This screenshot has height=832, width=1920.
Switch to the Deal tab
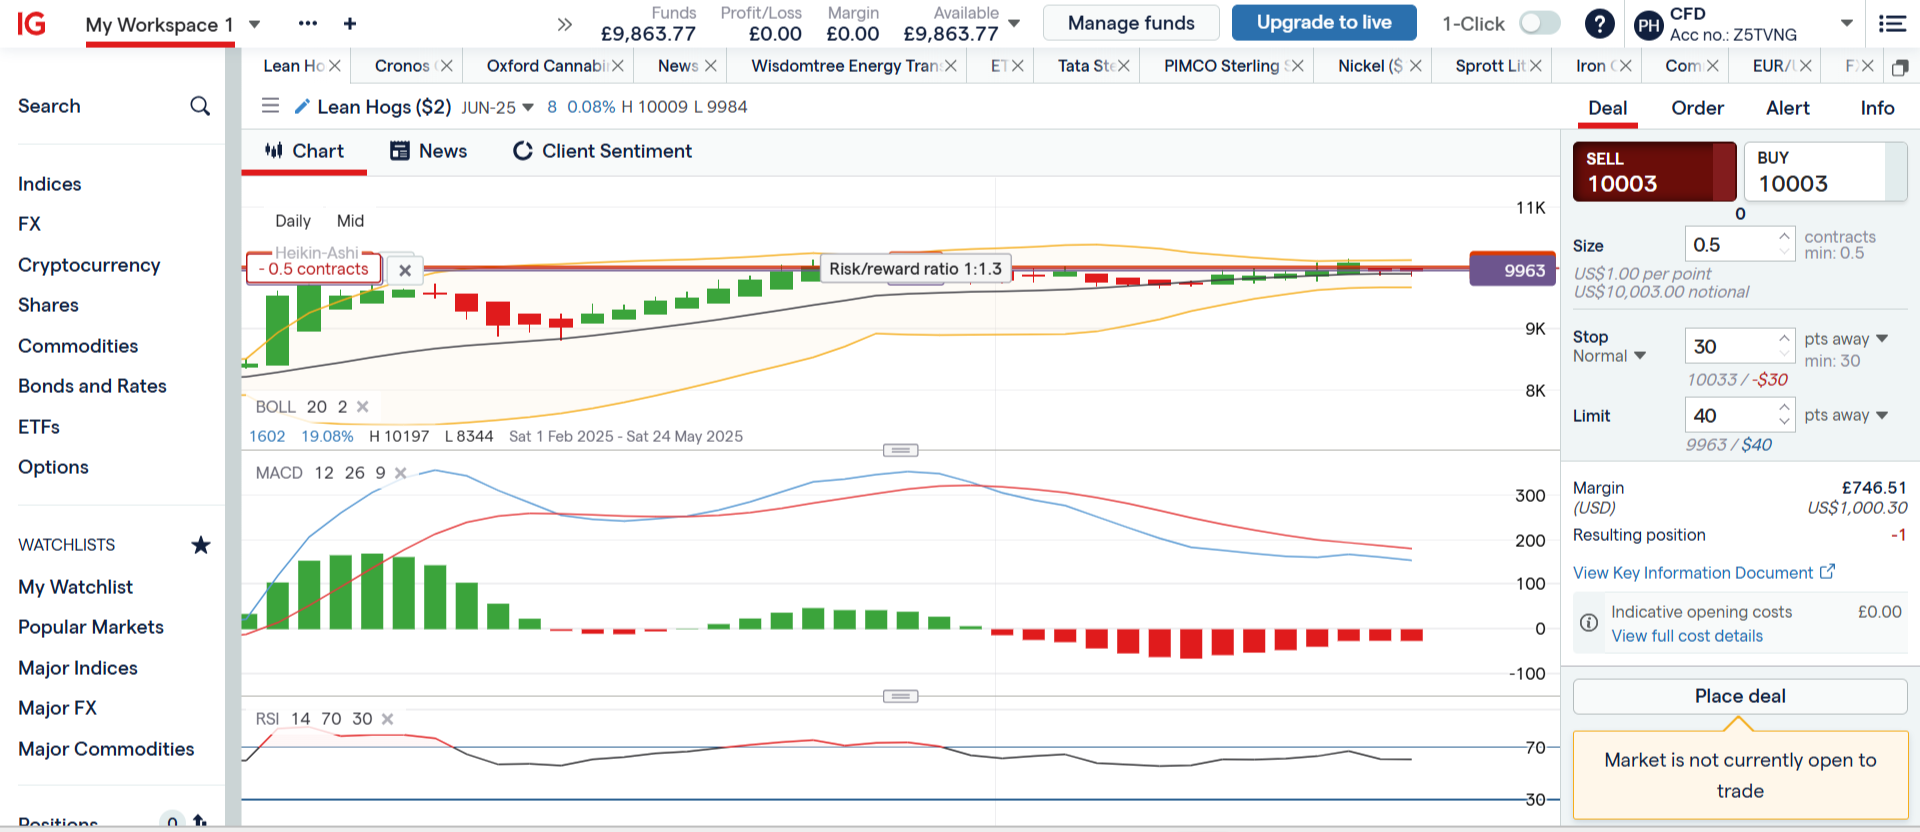[x=1608, y=108]
